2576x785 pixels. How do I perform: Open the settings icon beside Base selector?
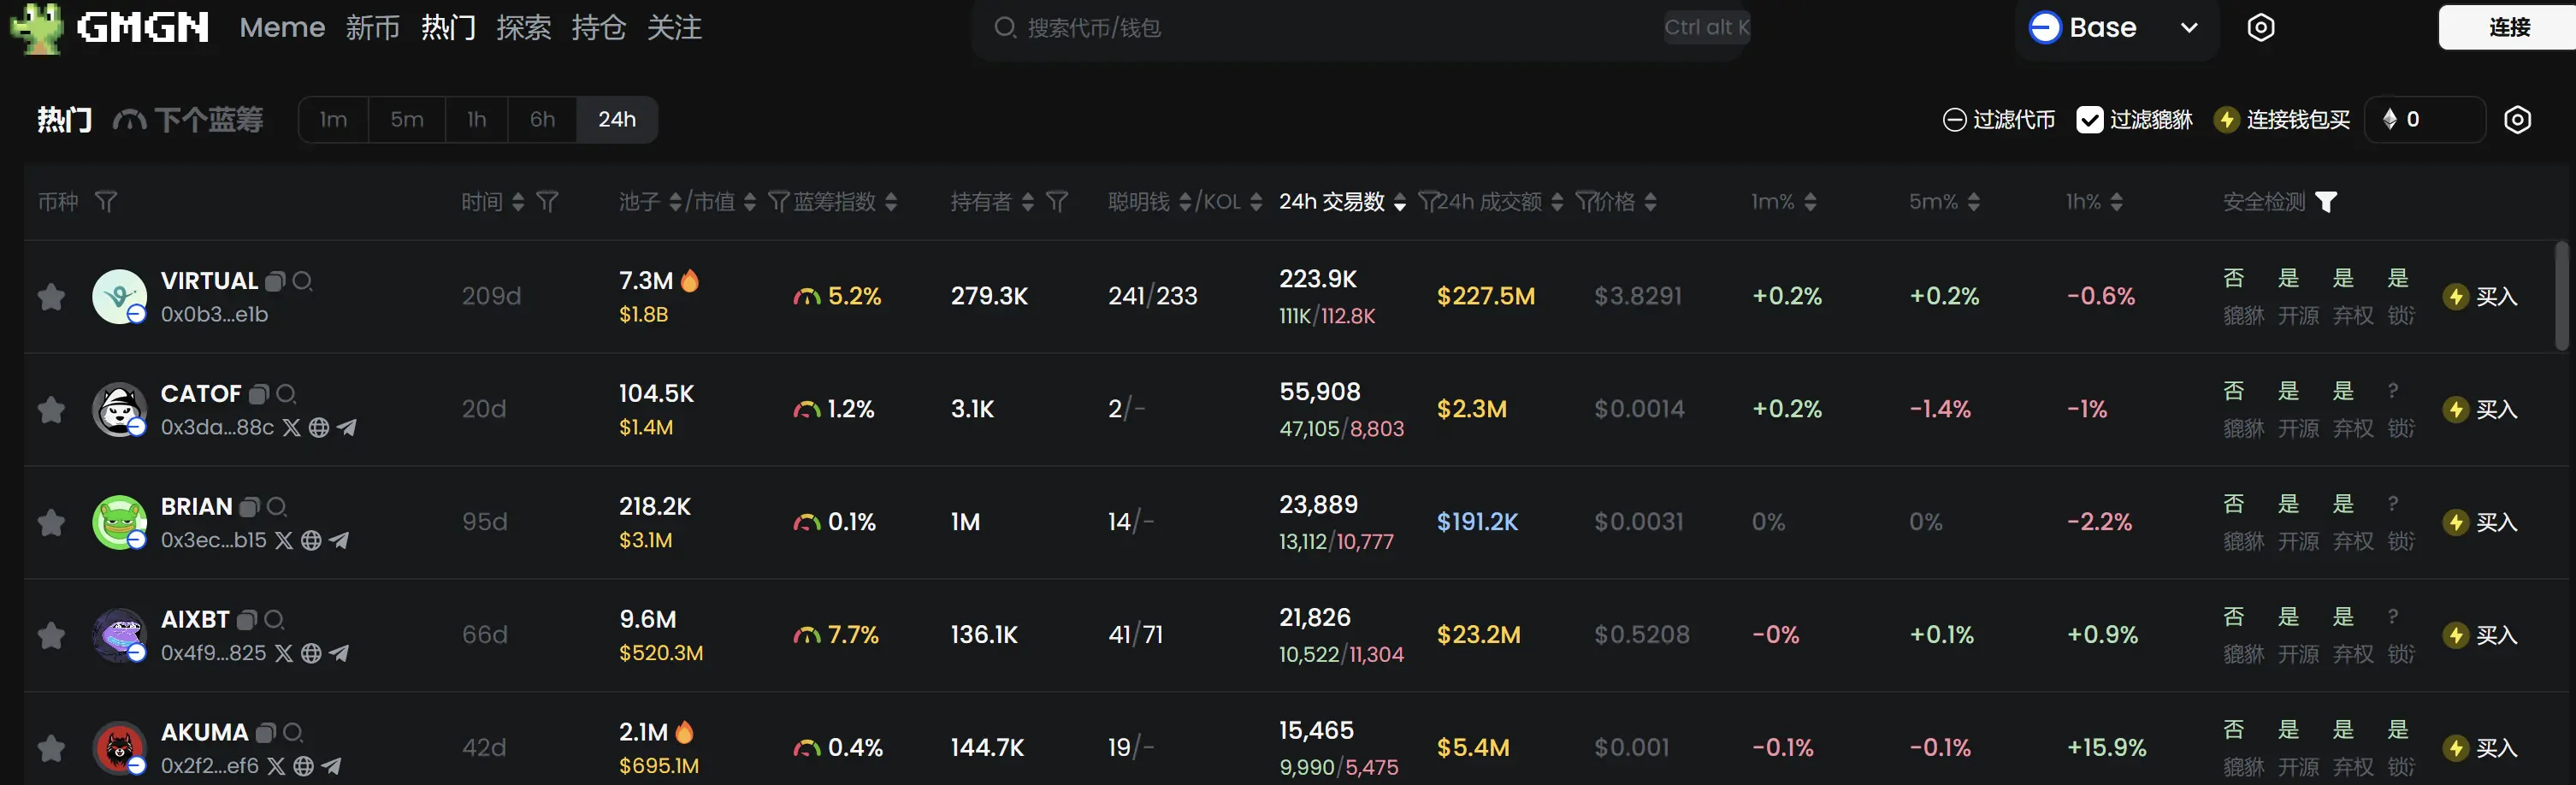2261,28
